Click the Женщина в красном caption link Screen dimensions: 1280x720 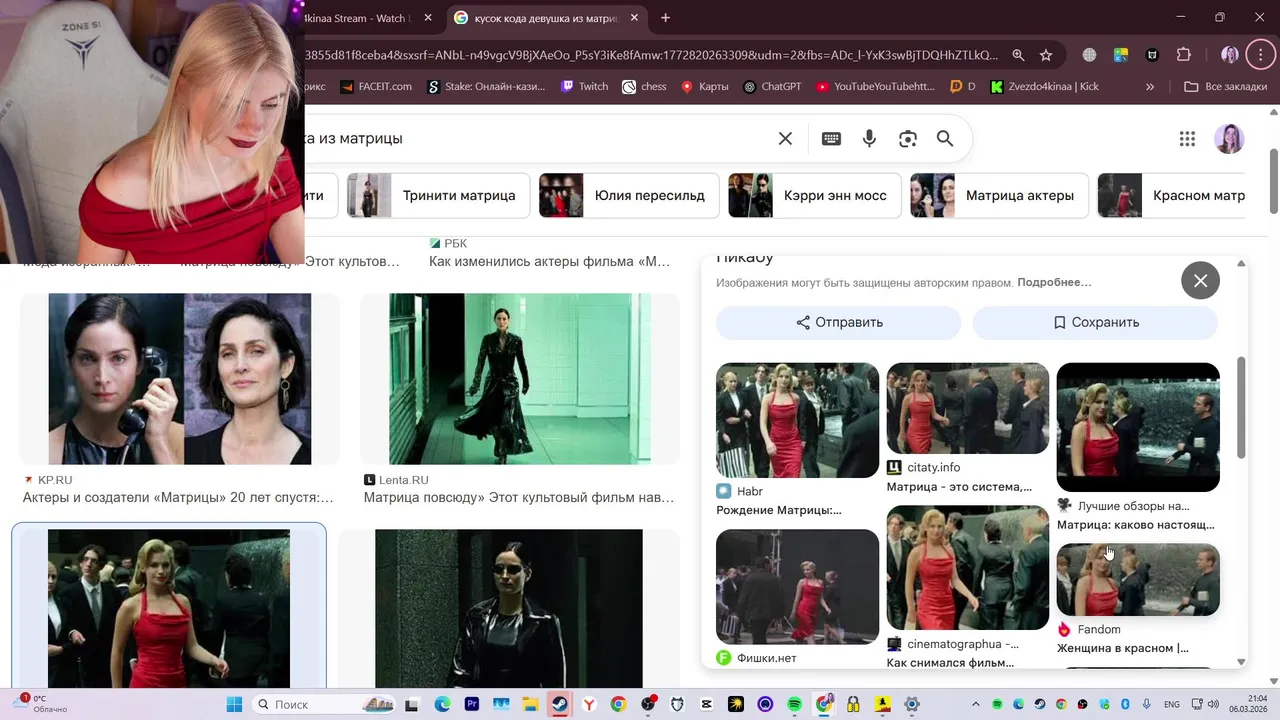[x=1123, y=648]
